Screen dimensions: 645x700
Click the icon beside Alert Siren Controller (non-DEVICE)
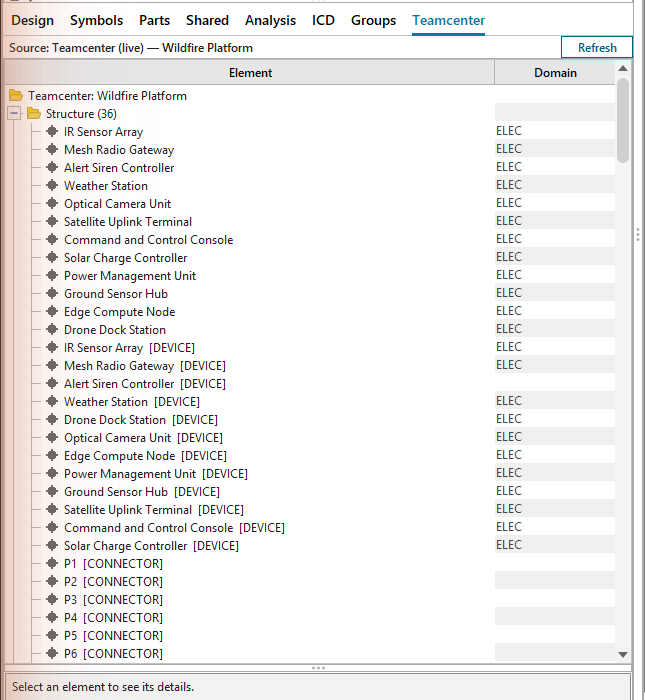point(52,167)
